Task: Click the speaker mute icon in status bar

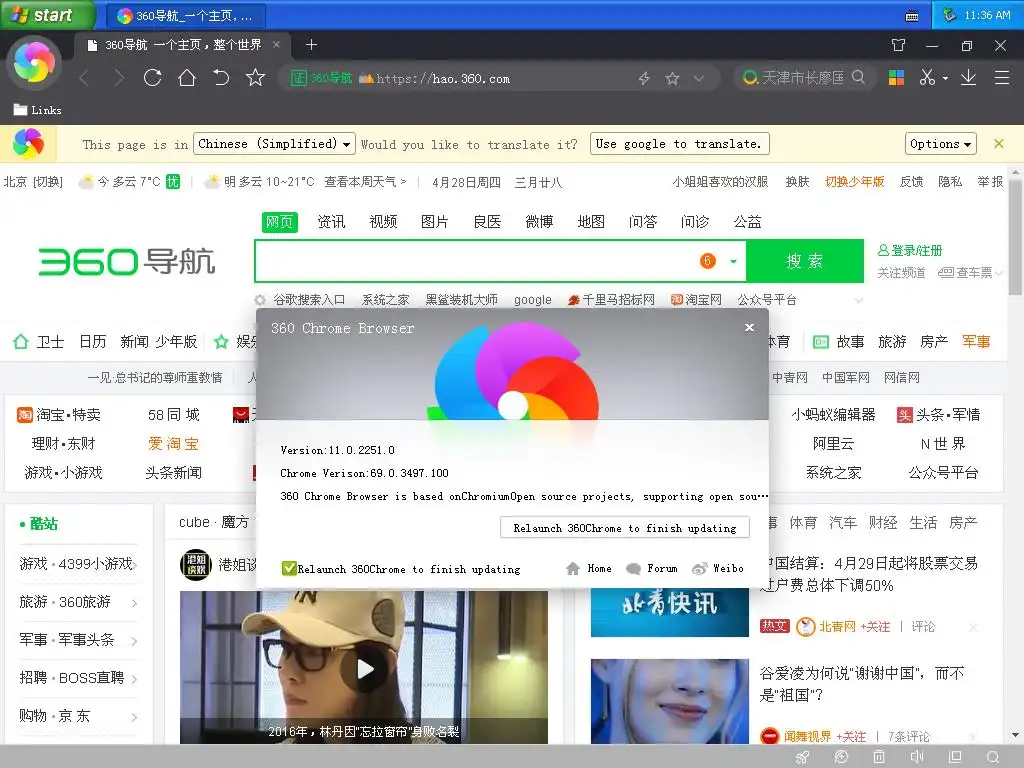Action: pyautogui.click(x=917, y=757)
